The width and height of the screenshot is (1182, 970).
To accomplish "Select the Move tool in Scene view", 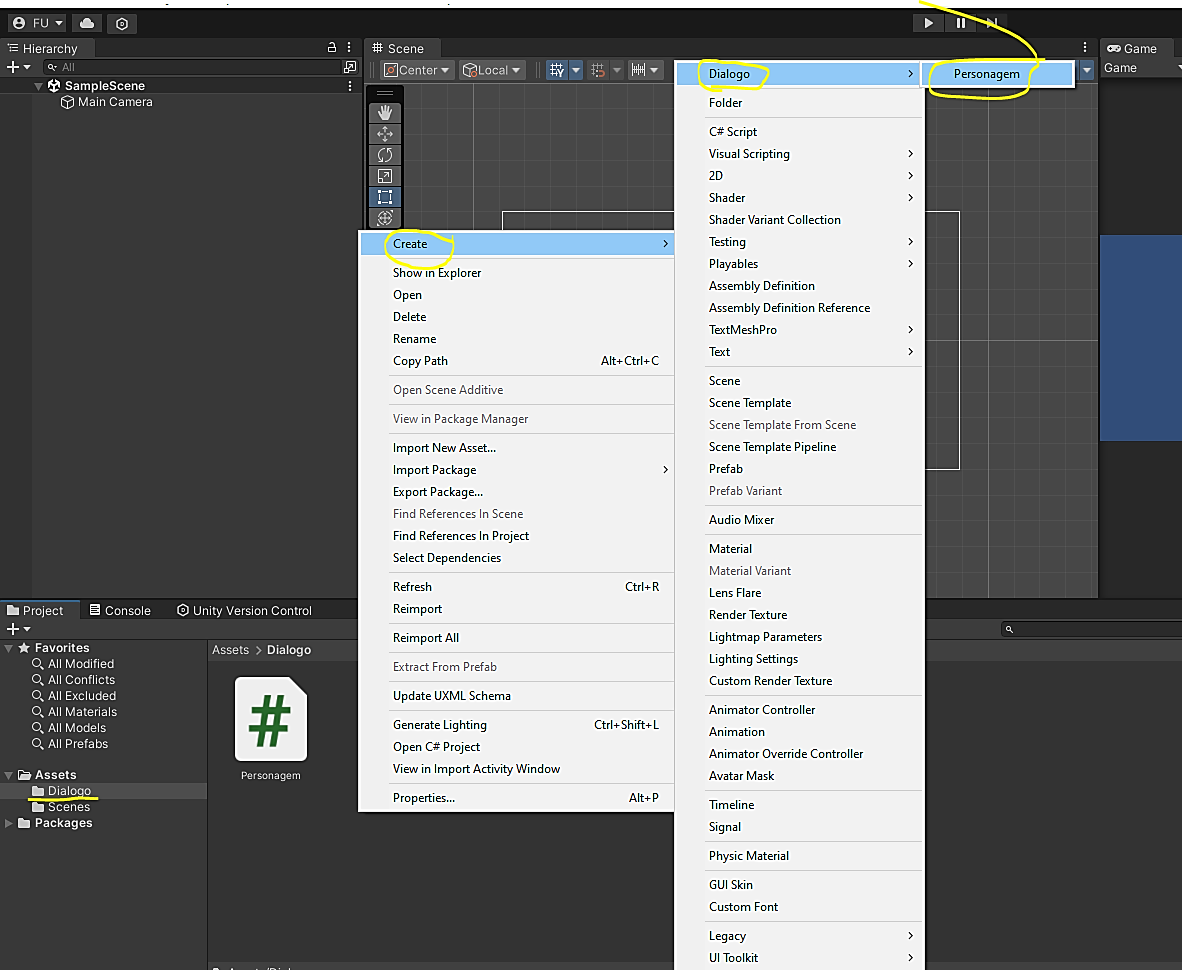I will click(385, 134).
